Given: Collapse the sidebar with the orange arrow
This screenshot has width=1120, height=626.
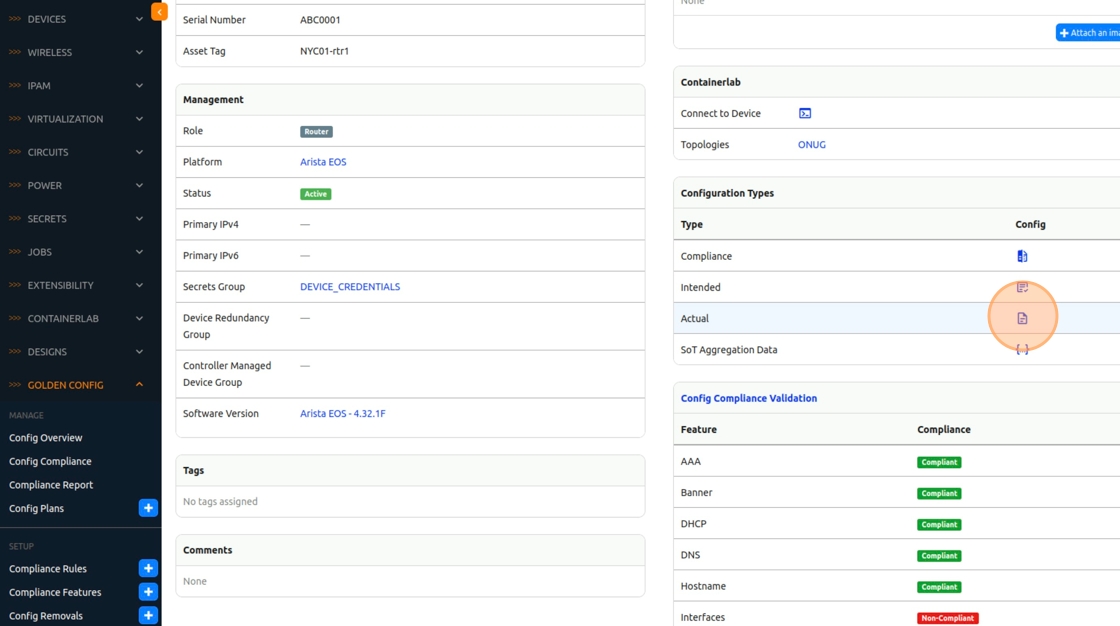Looking at the screenshot, I should point(159,12).
